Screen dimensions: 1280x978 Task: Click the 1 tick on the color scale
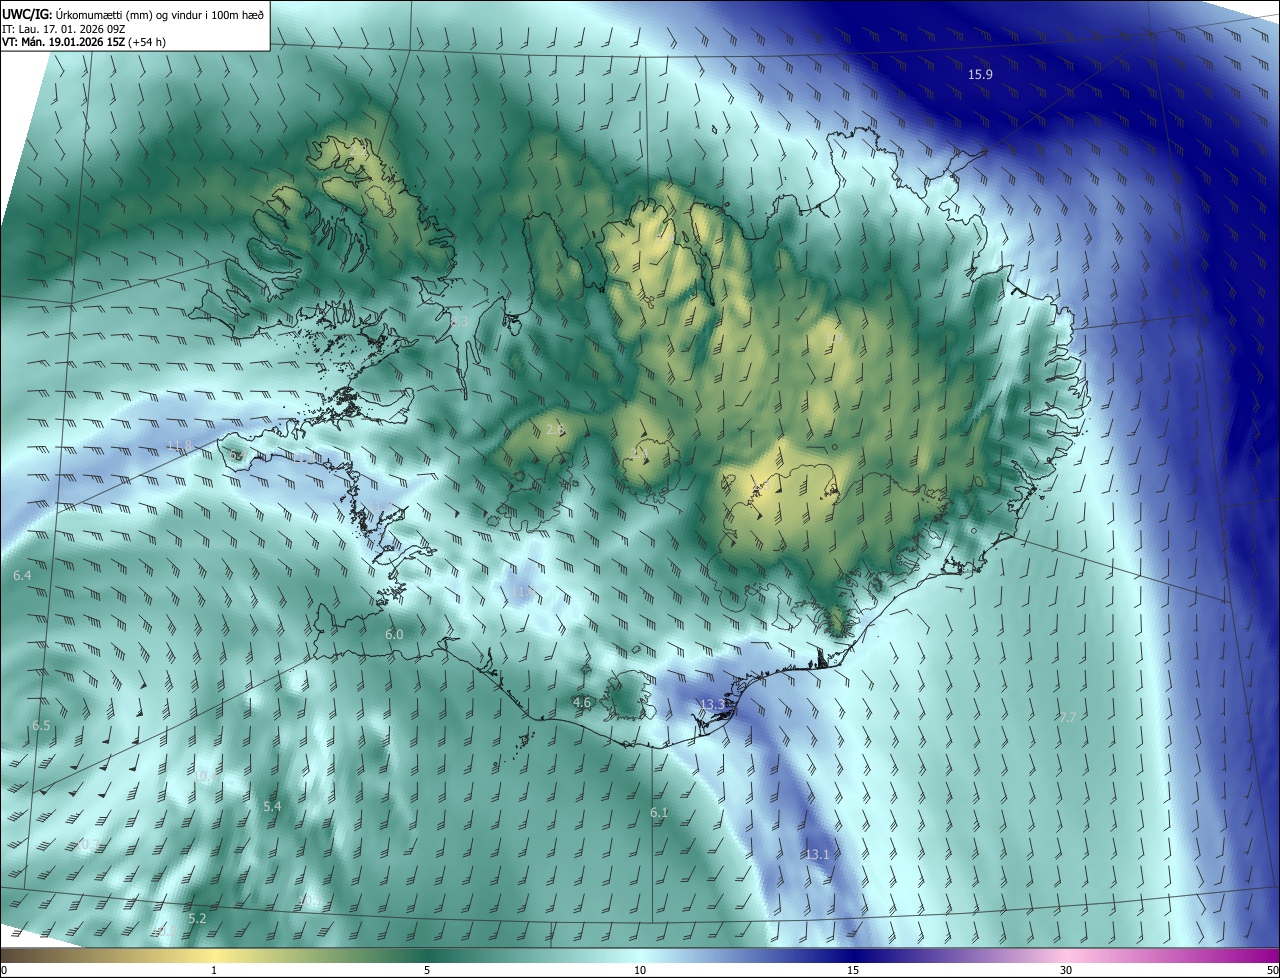[x=214, y=970]
